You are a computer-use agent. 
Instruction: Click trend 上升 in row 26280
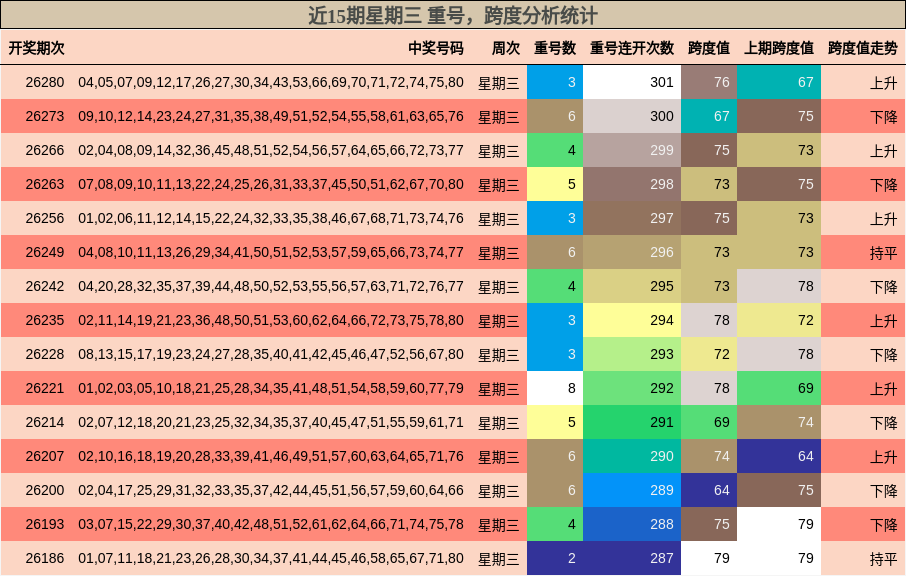click(883, 83)
